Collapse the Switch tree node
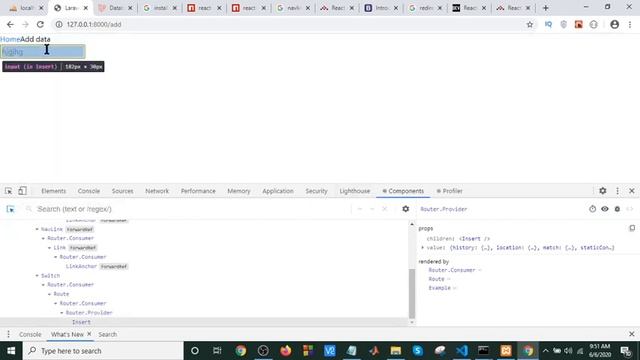Screen dimensions: 640x360 (37, 276)
